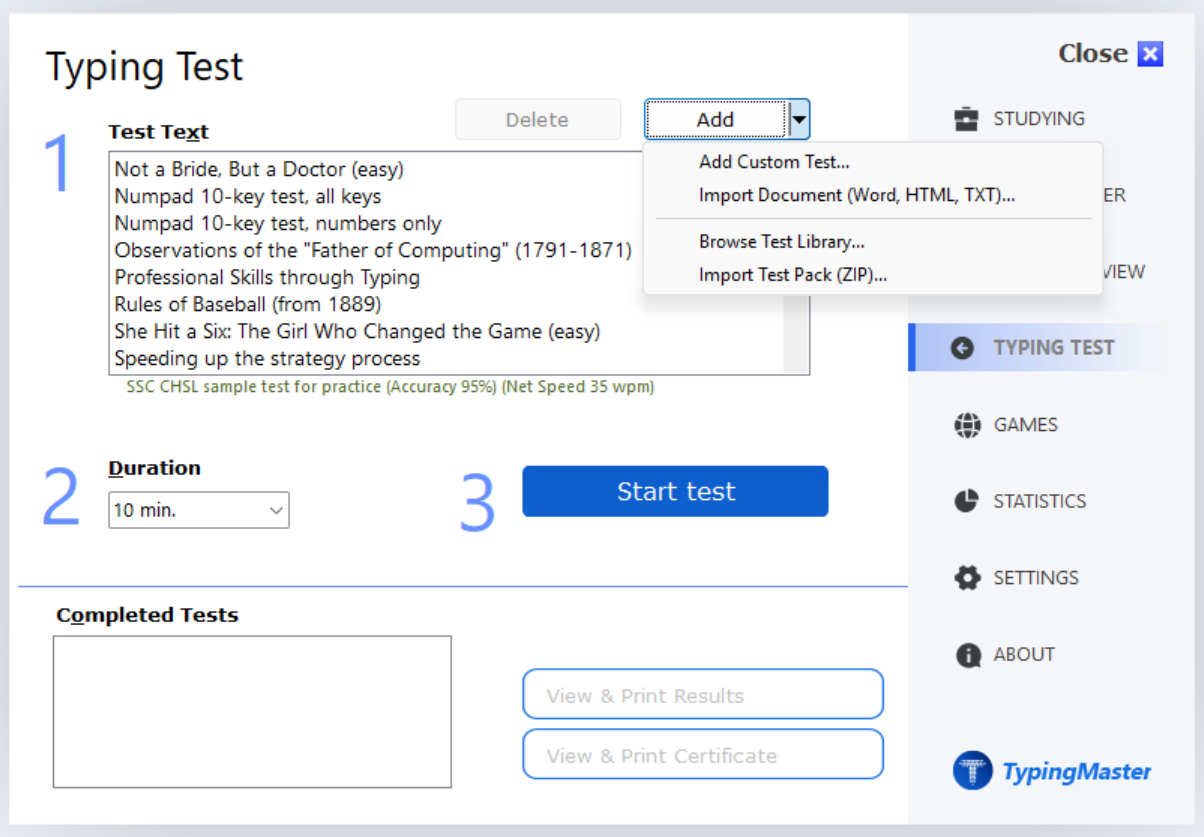Click the Studying briefcase icon
The width and height of the screenshot is (1204, 837).
pos(966,119)
